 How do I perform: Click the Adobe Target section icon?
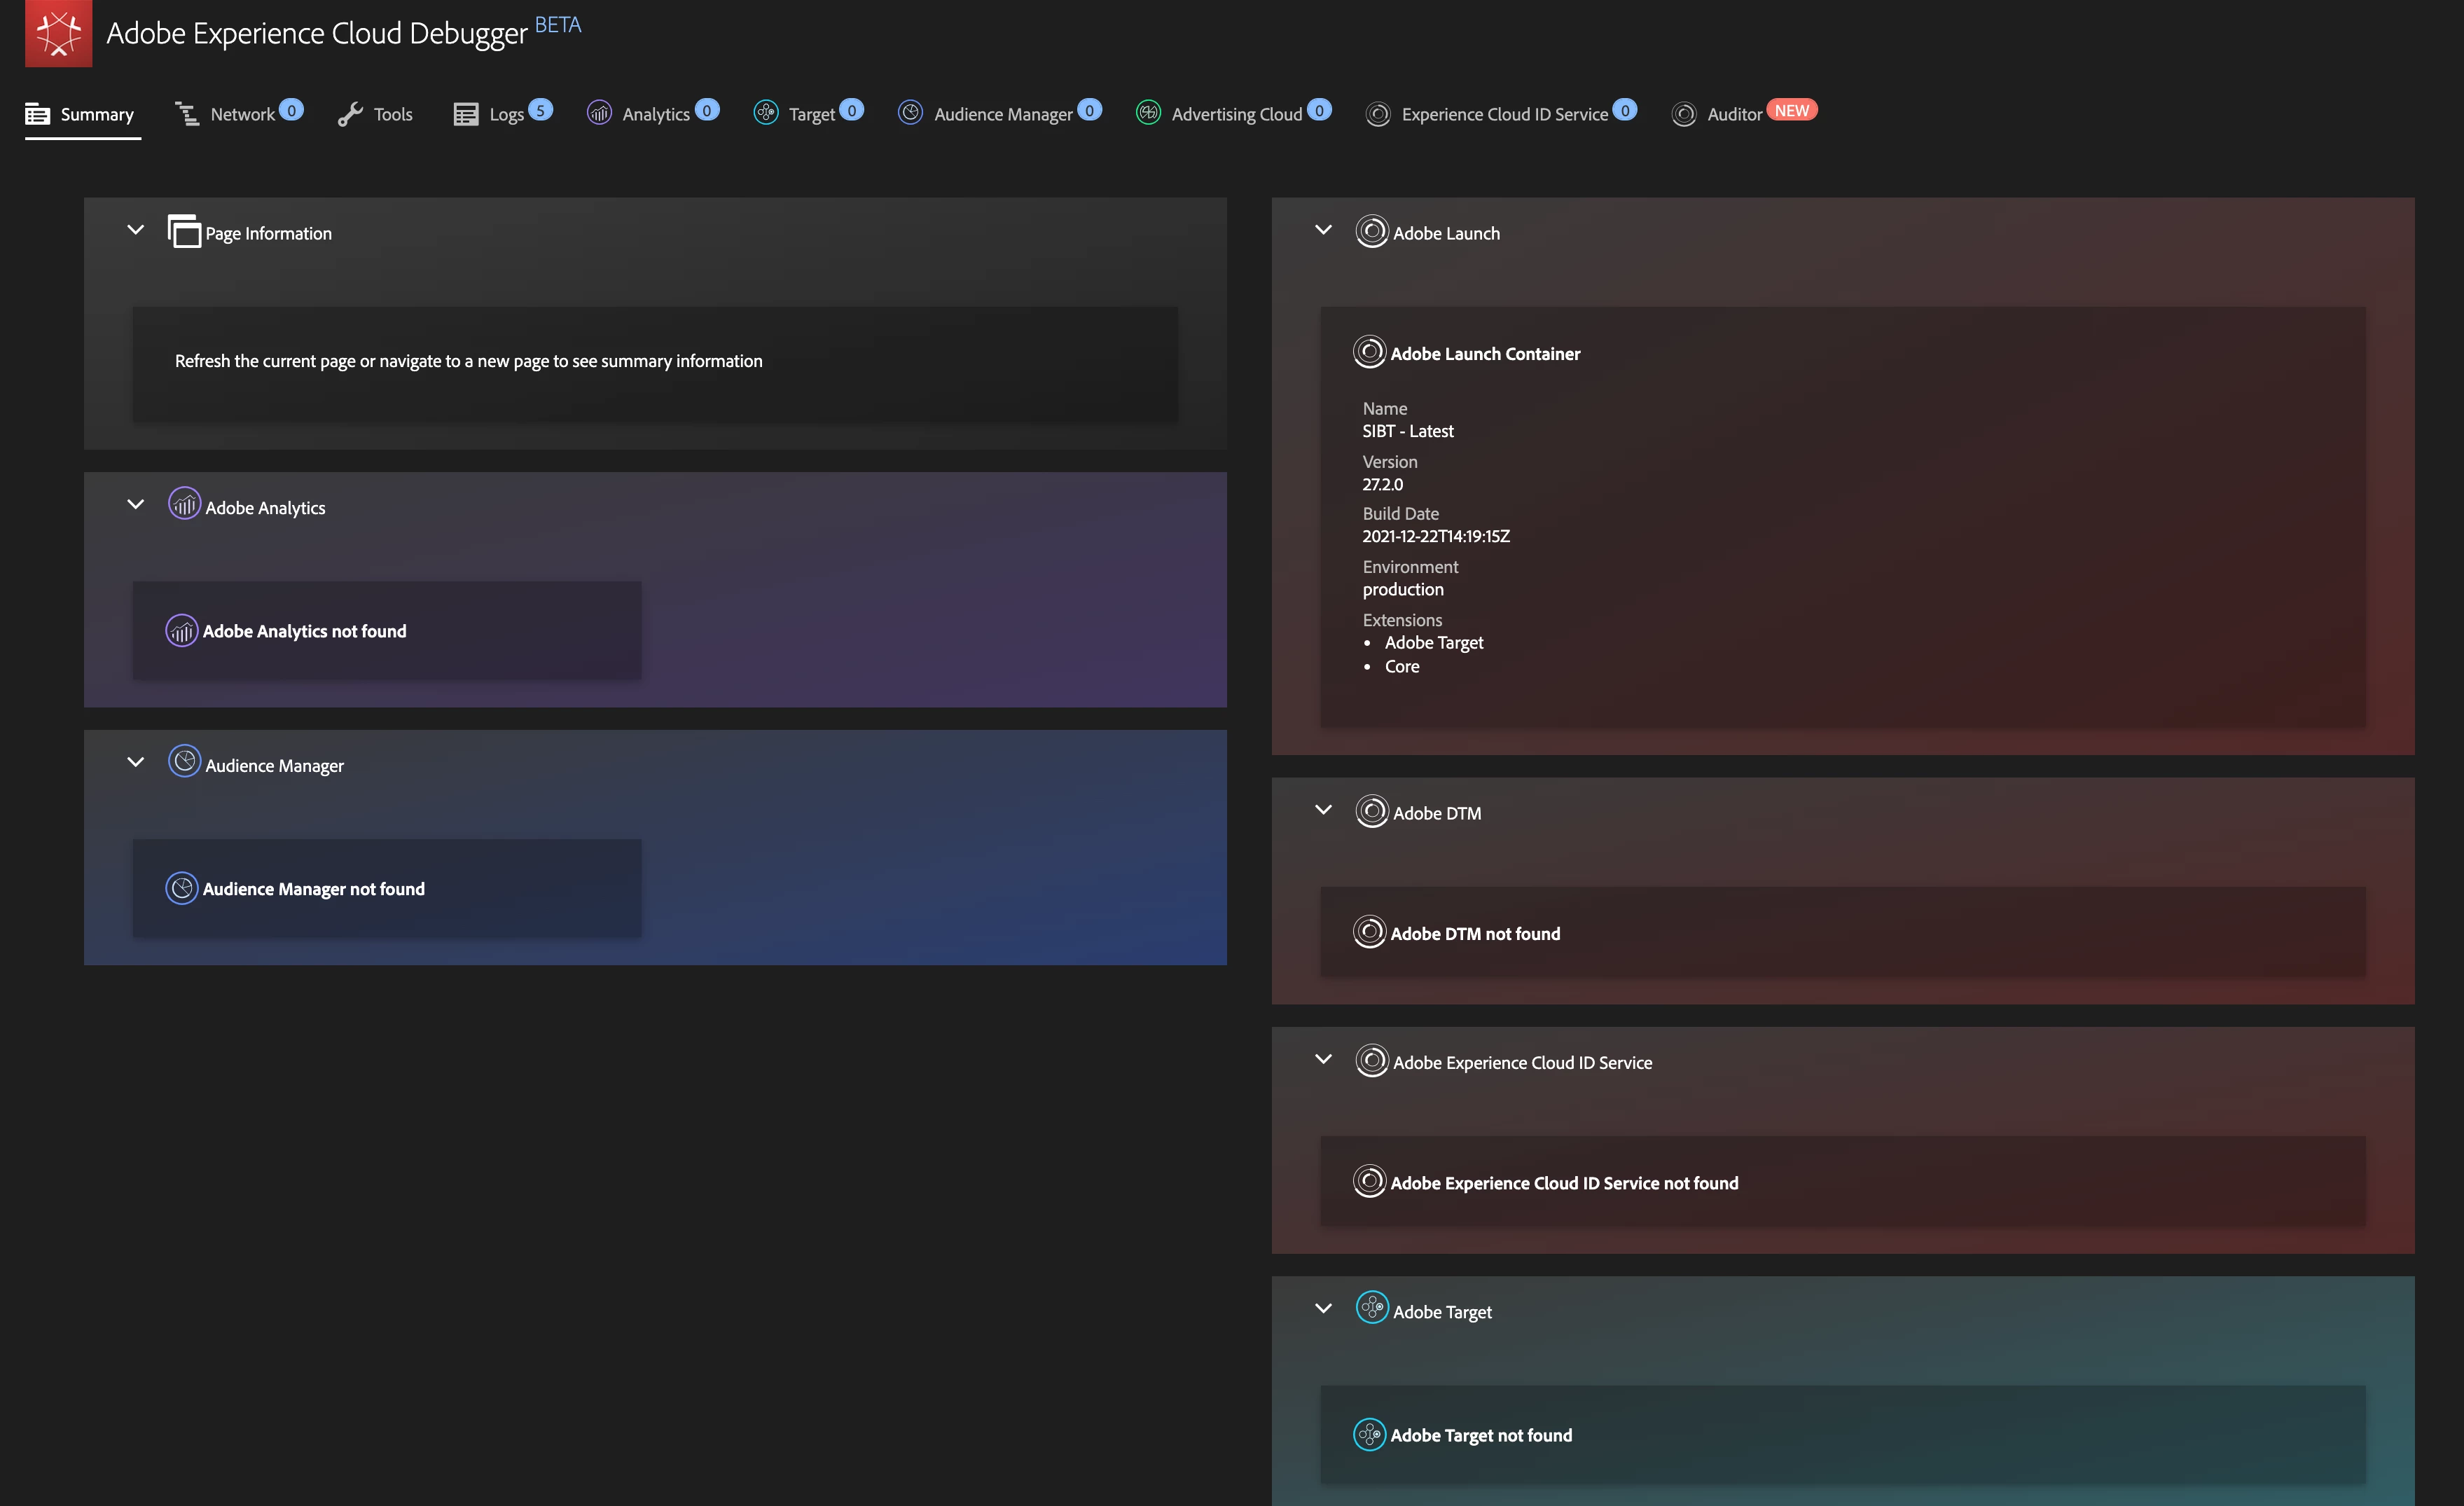tap(1371, 1308)
